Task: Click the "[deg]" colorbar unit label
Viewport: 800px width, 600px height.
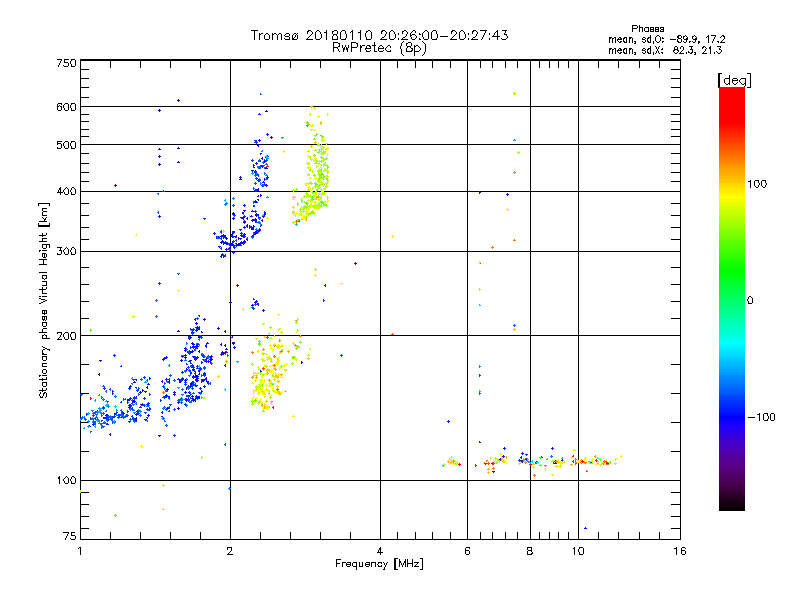Action: click(734, 80)
